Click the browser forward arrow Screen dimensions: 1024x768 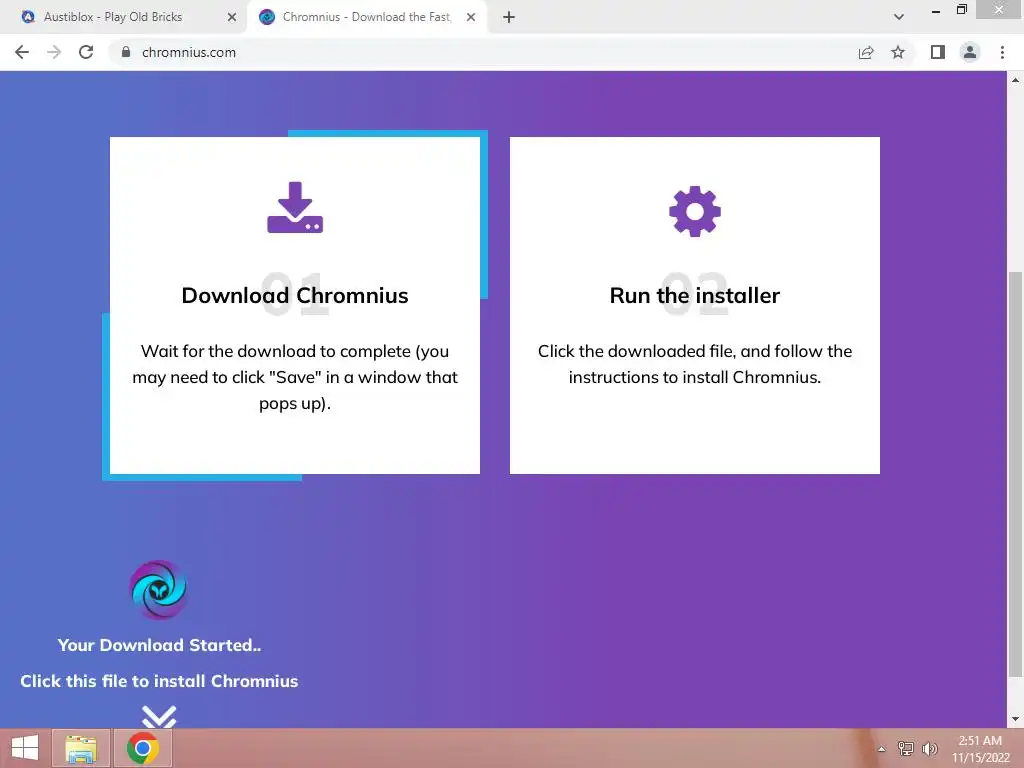[x=54, y=52]
